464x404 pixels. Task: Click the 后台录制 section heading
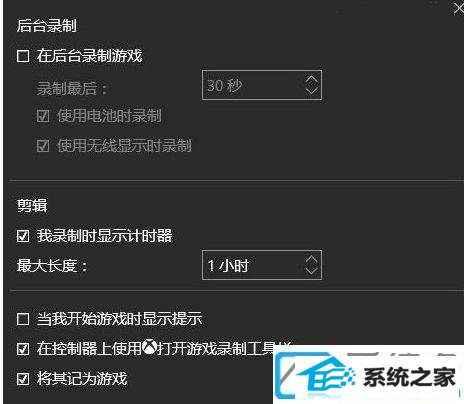[47, 26]
